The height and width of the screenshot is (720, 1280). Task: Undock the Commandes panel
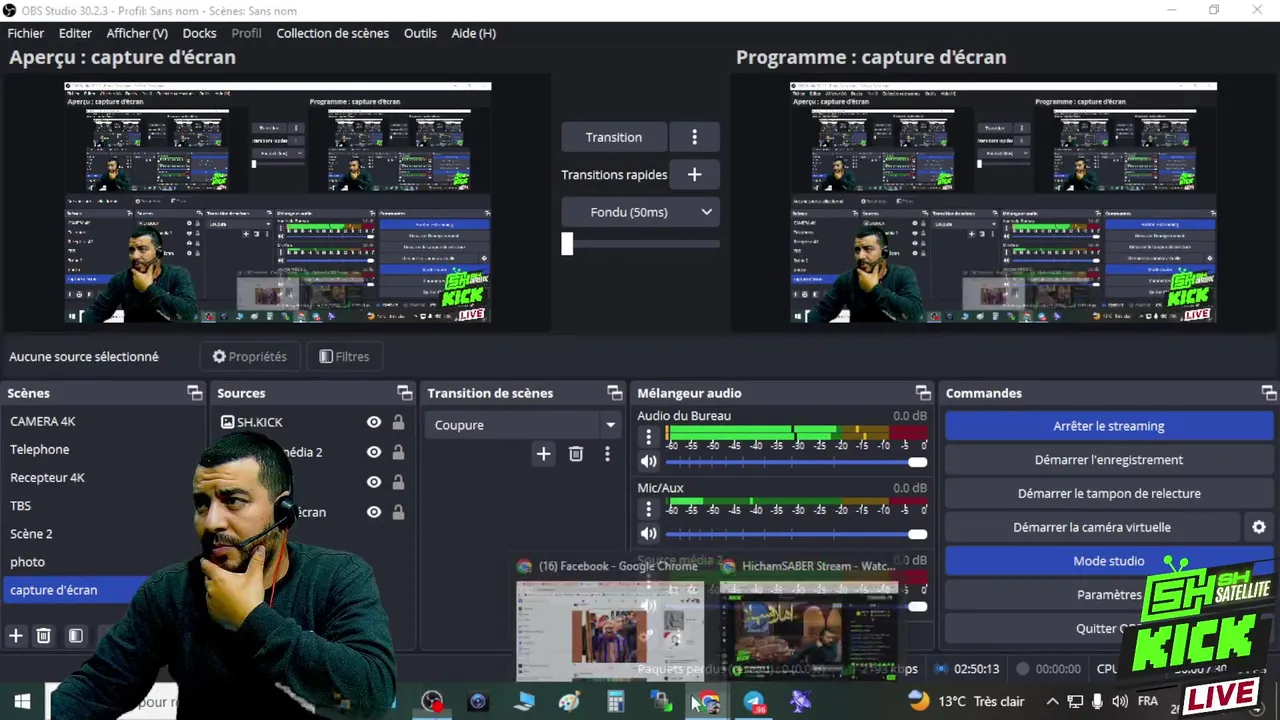pos(1269,393)
